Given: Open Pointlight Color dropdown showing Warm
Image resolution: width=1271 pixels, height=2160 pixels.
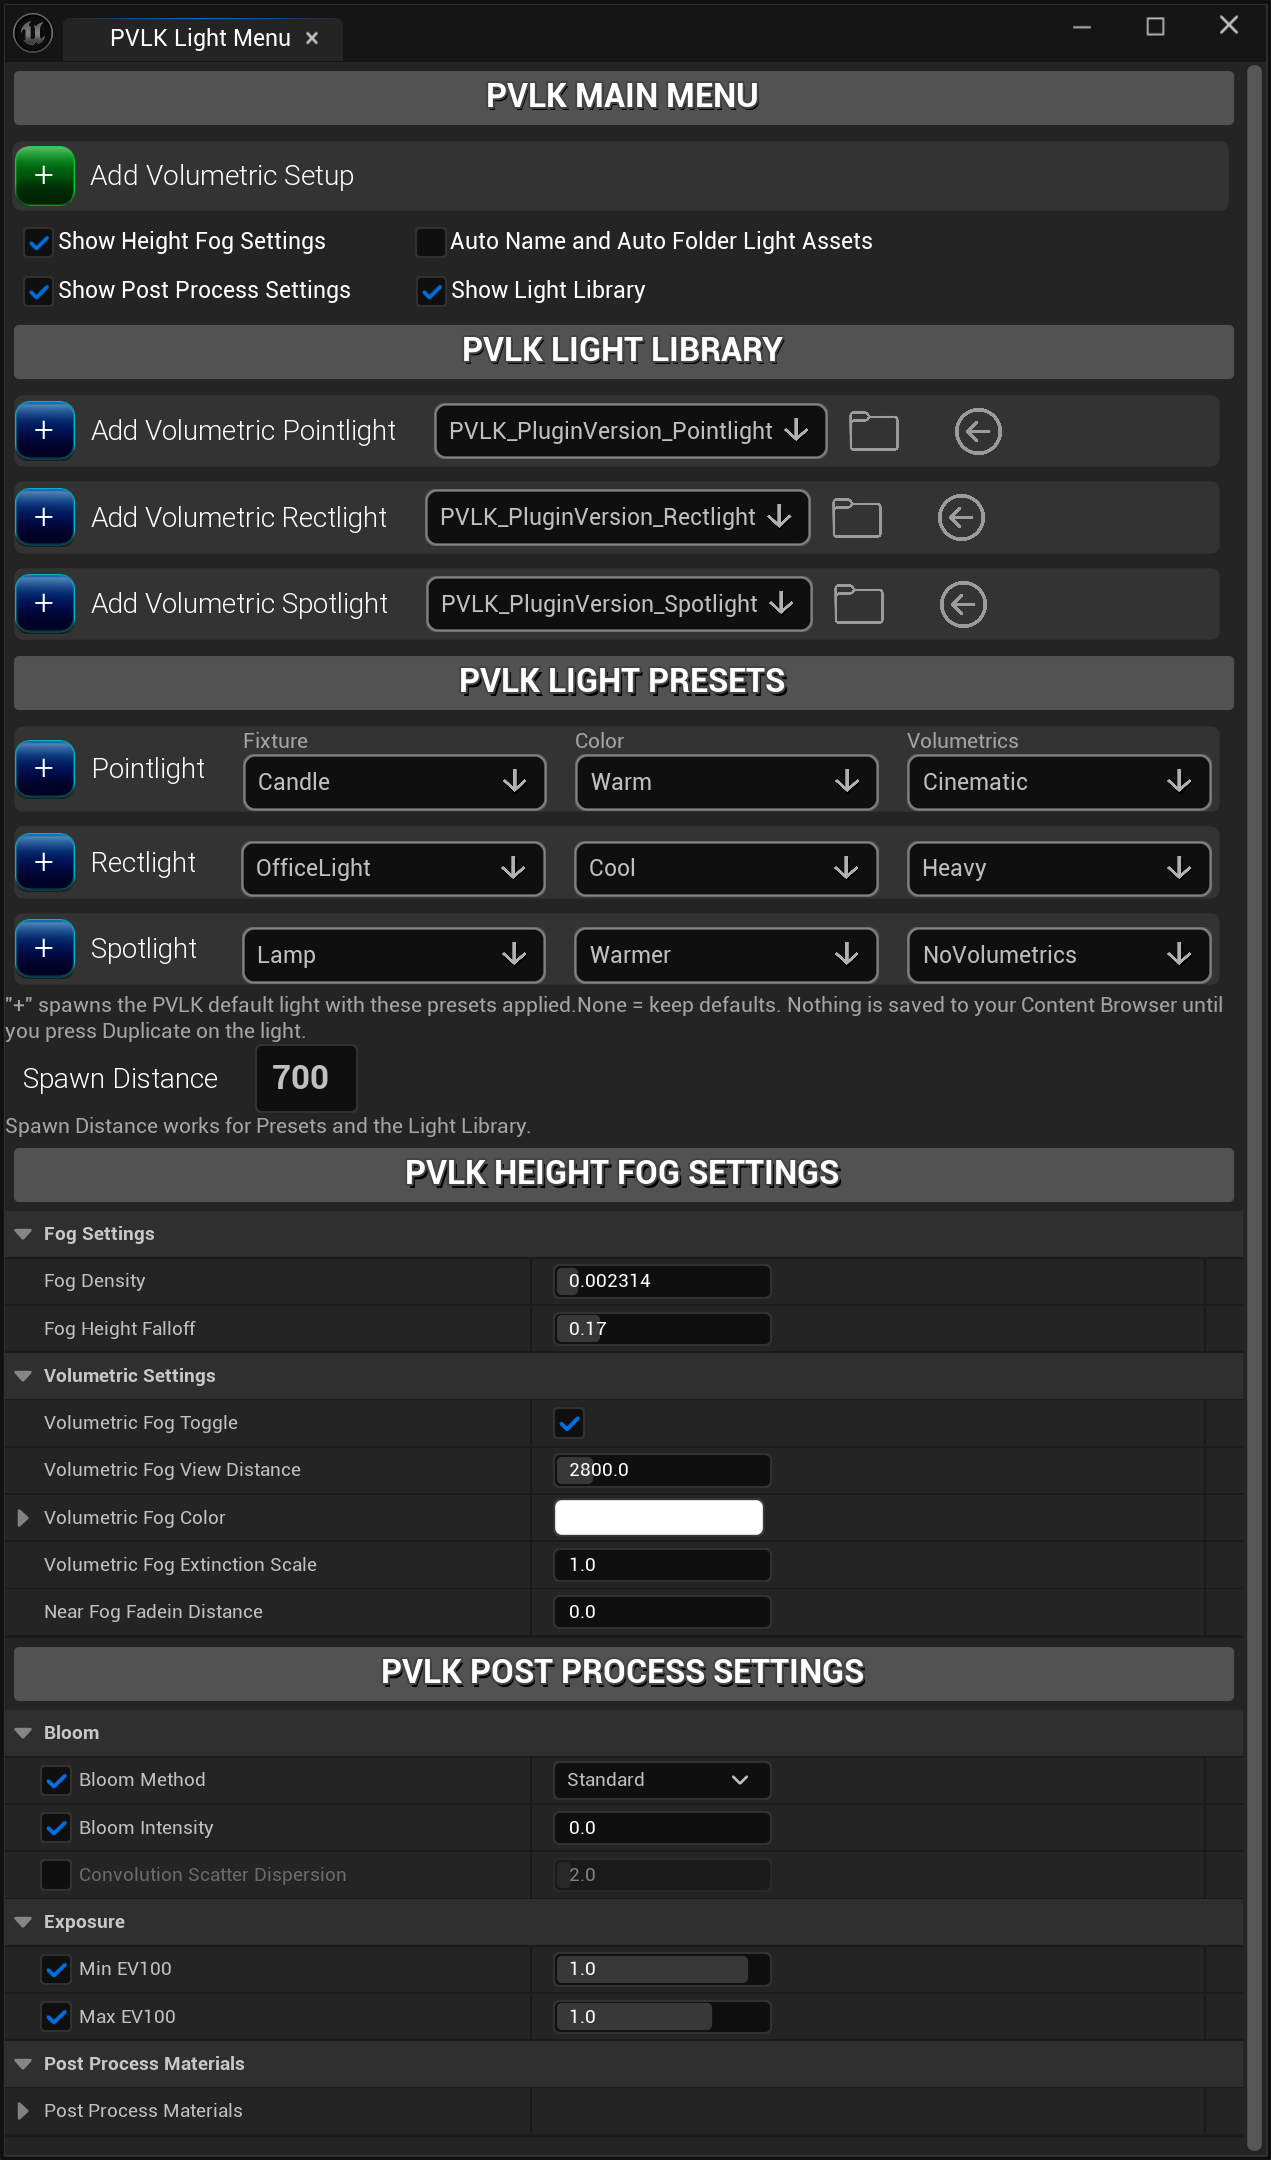Looking at the screenshot, I should pyautogui.click(x=726, y=782).
